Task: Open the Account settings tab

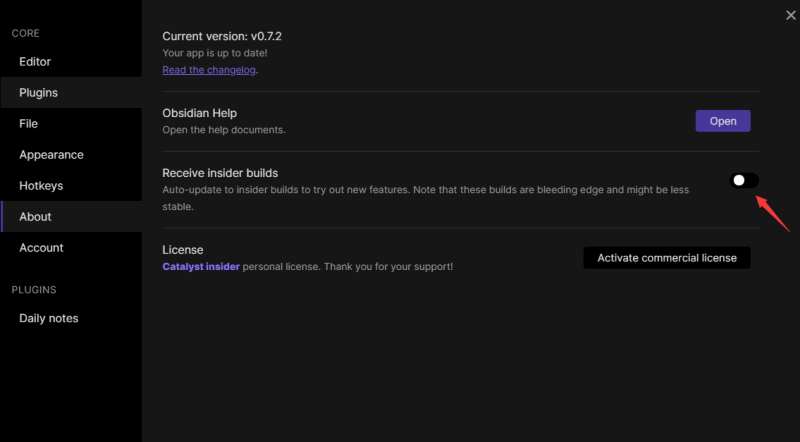Action: point(41,248)
